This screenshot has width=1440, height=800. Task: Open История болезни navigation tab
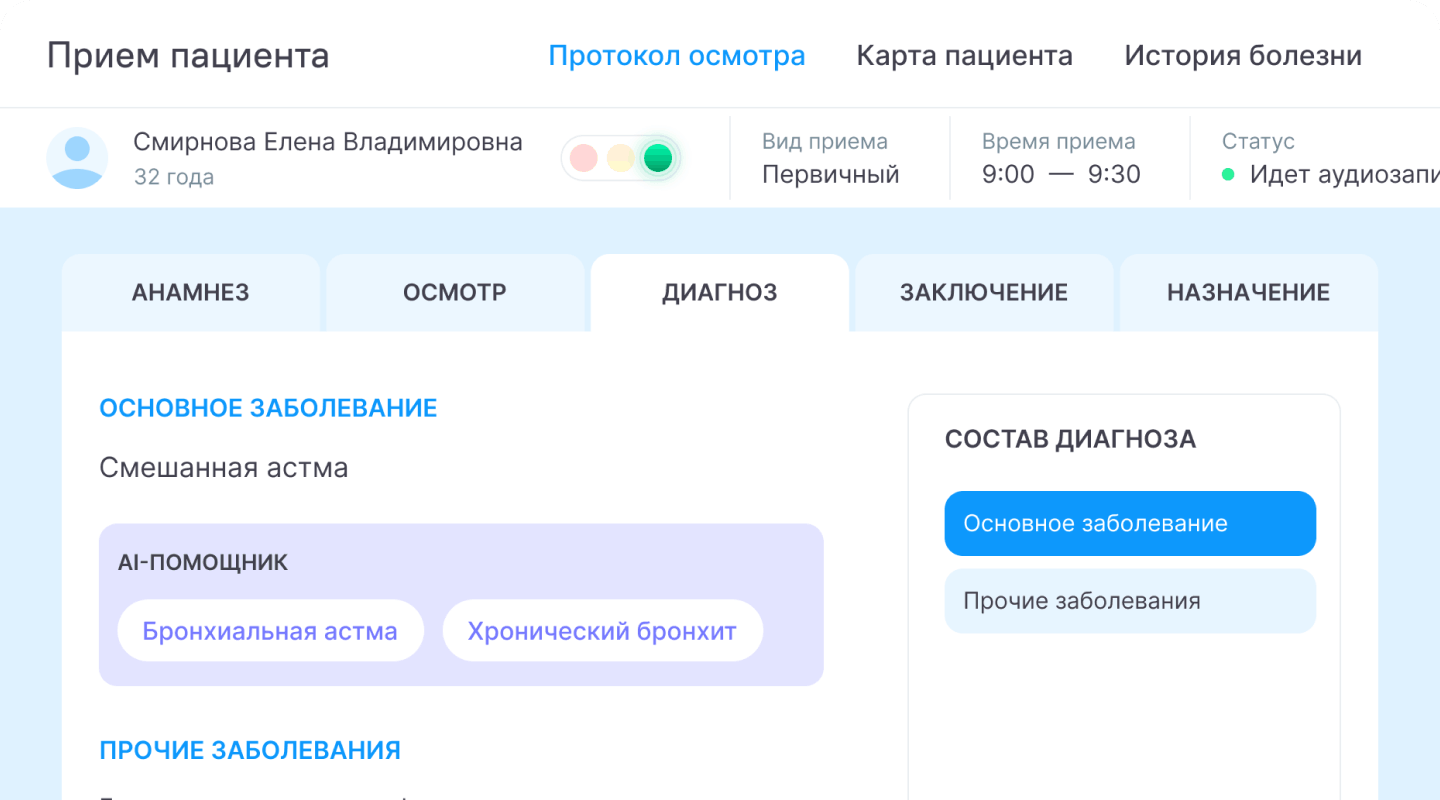[1242, 55]
